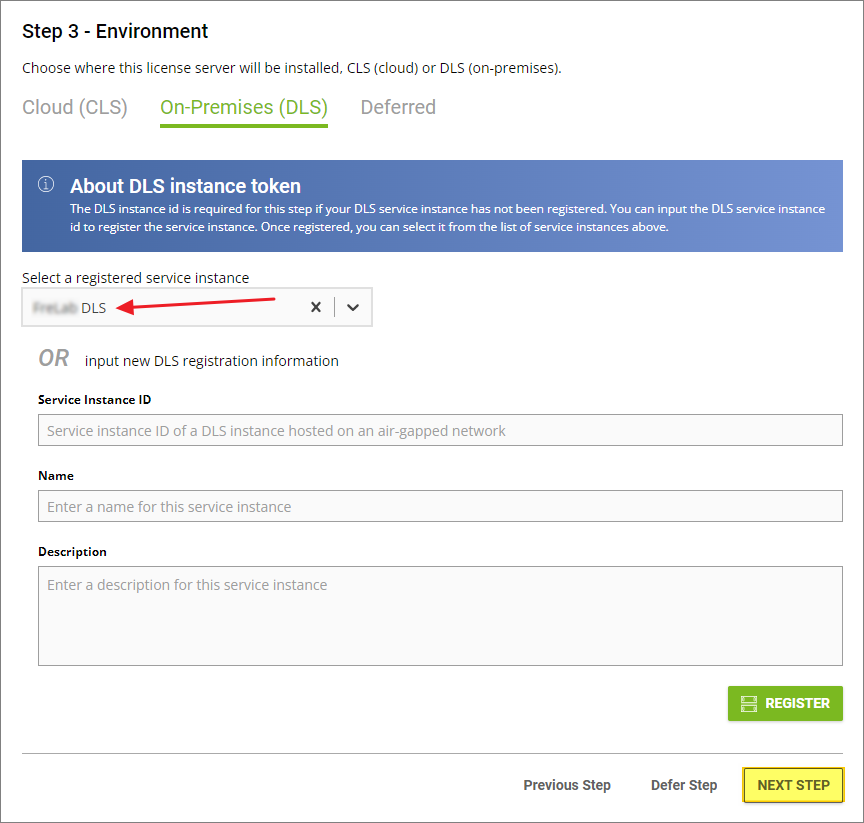
Task: Click the Service Instance ID label
Action: coord(95,400)
